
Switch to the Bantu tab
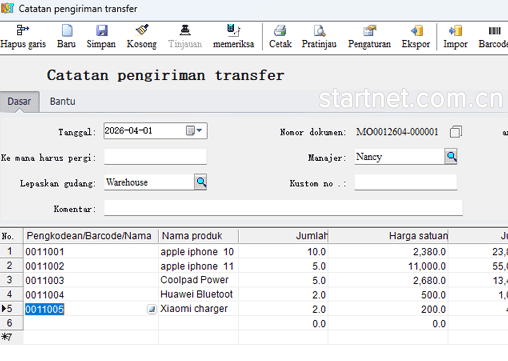[63, 101]
